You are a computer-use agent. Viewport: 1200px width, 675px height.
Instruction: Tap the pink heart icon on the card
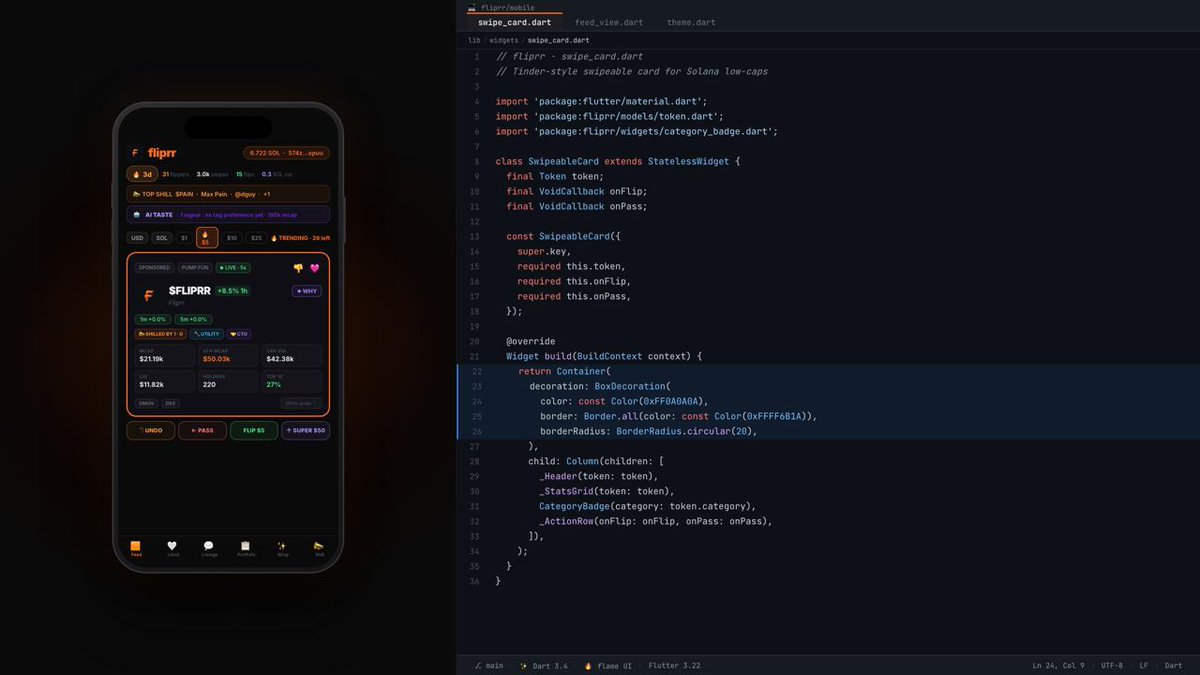(315, 268)
